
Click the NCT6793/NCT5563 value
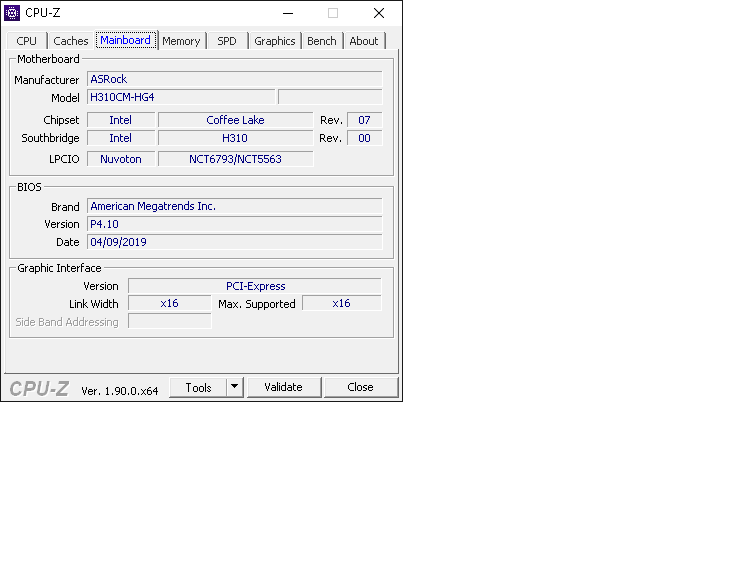[x=235, y=159]
